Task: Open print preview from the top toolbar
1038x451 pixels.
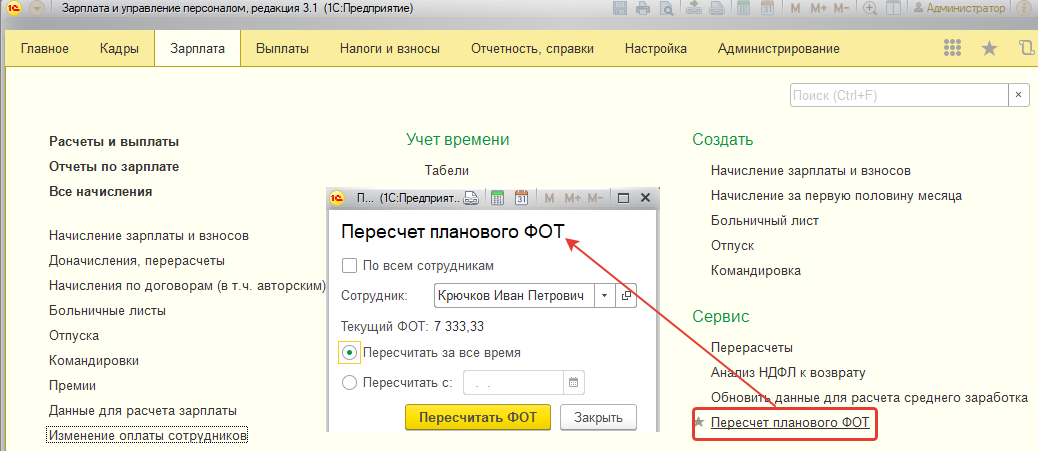Action: point(665,8)
